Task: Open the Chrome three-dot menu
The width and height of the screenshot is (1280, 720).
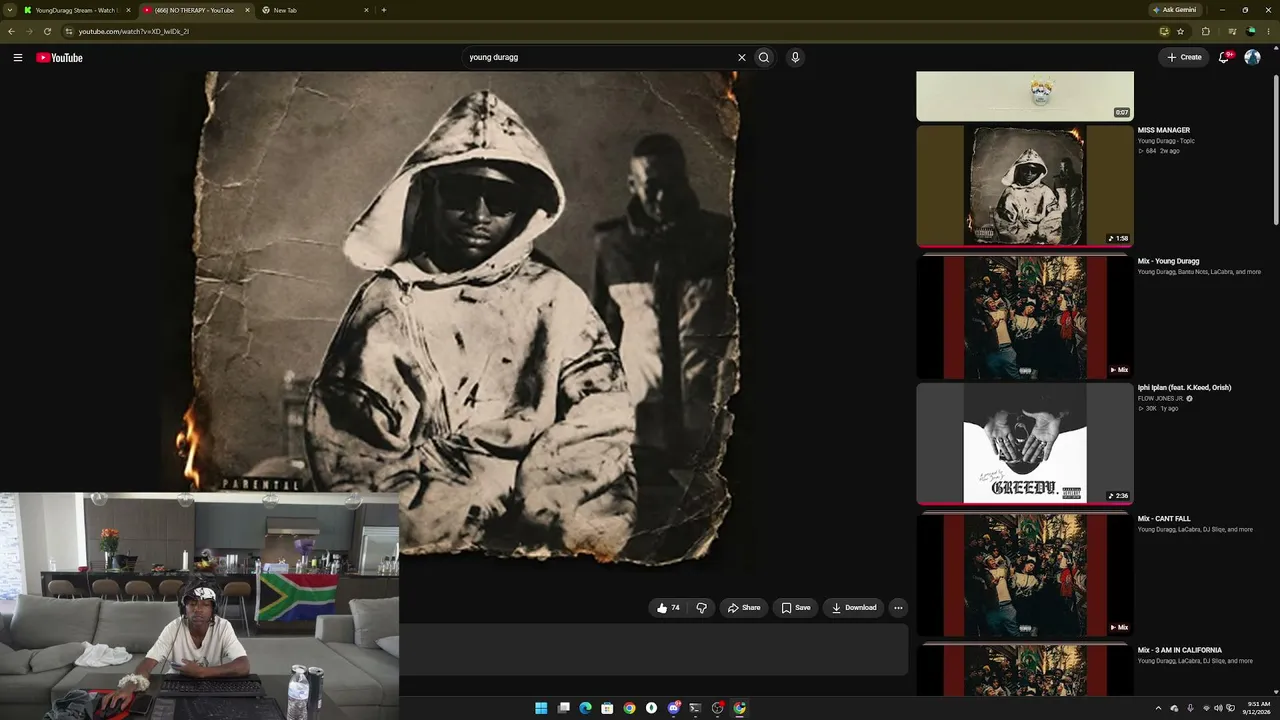Action: click(x=1268, y=31)
